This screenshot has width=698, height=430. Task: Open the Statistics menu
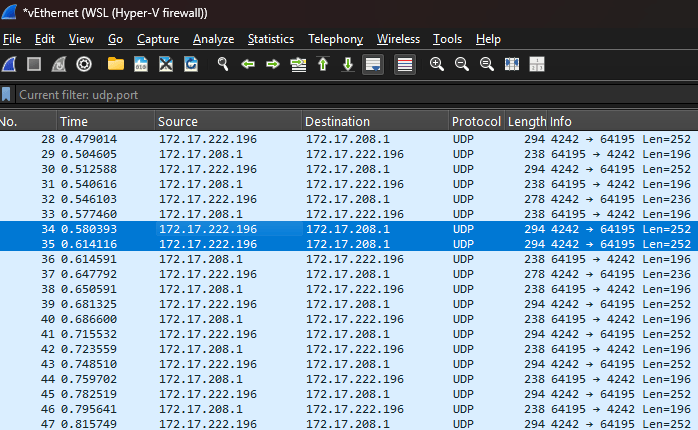coord(270,39)
